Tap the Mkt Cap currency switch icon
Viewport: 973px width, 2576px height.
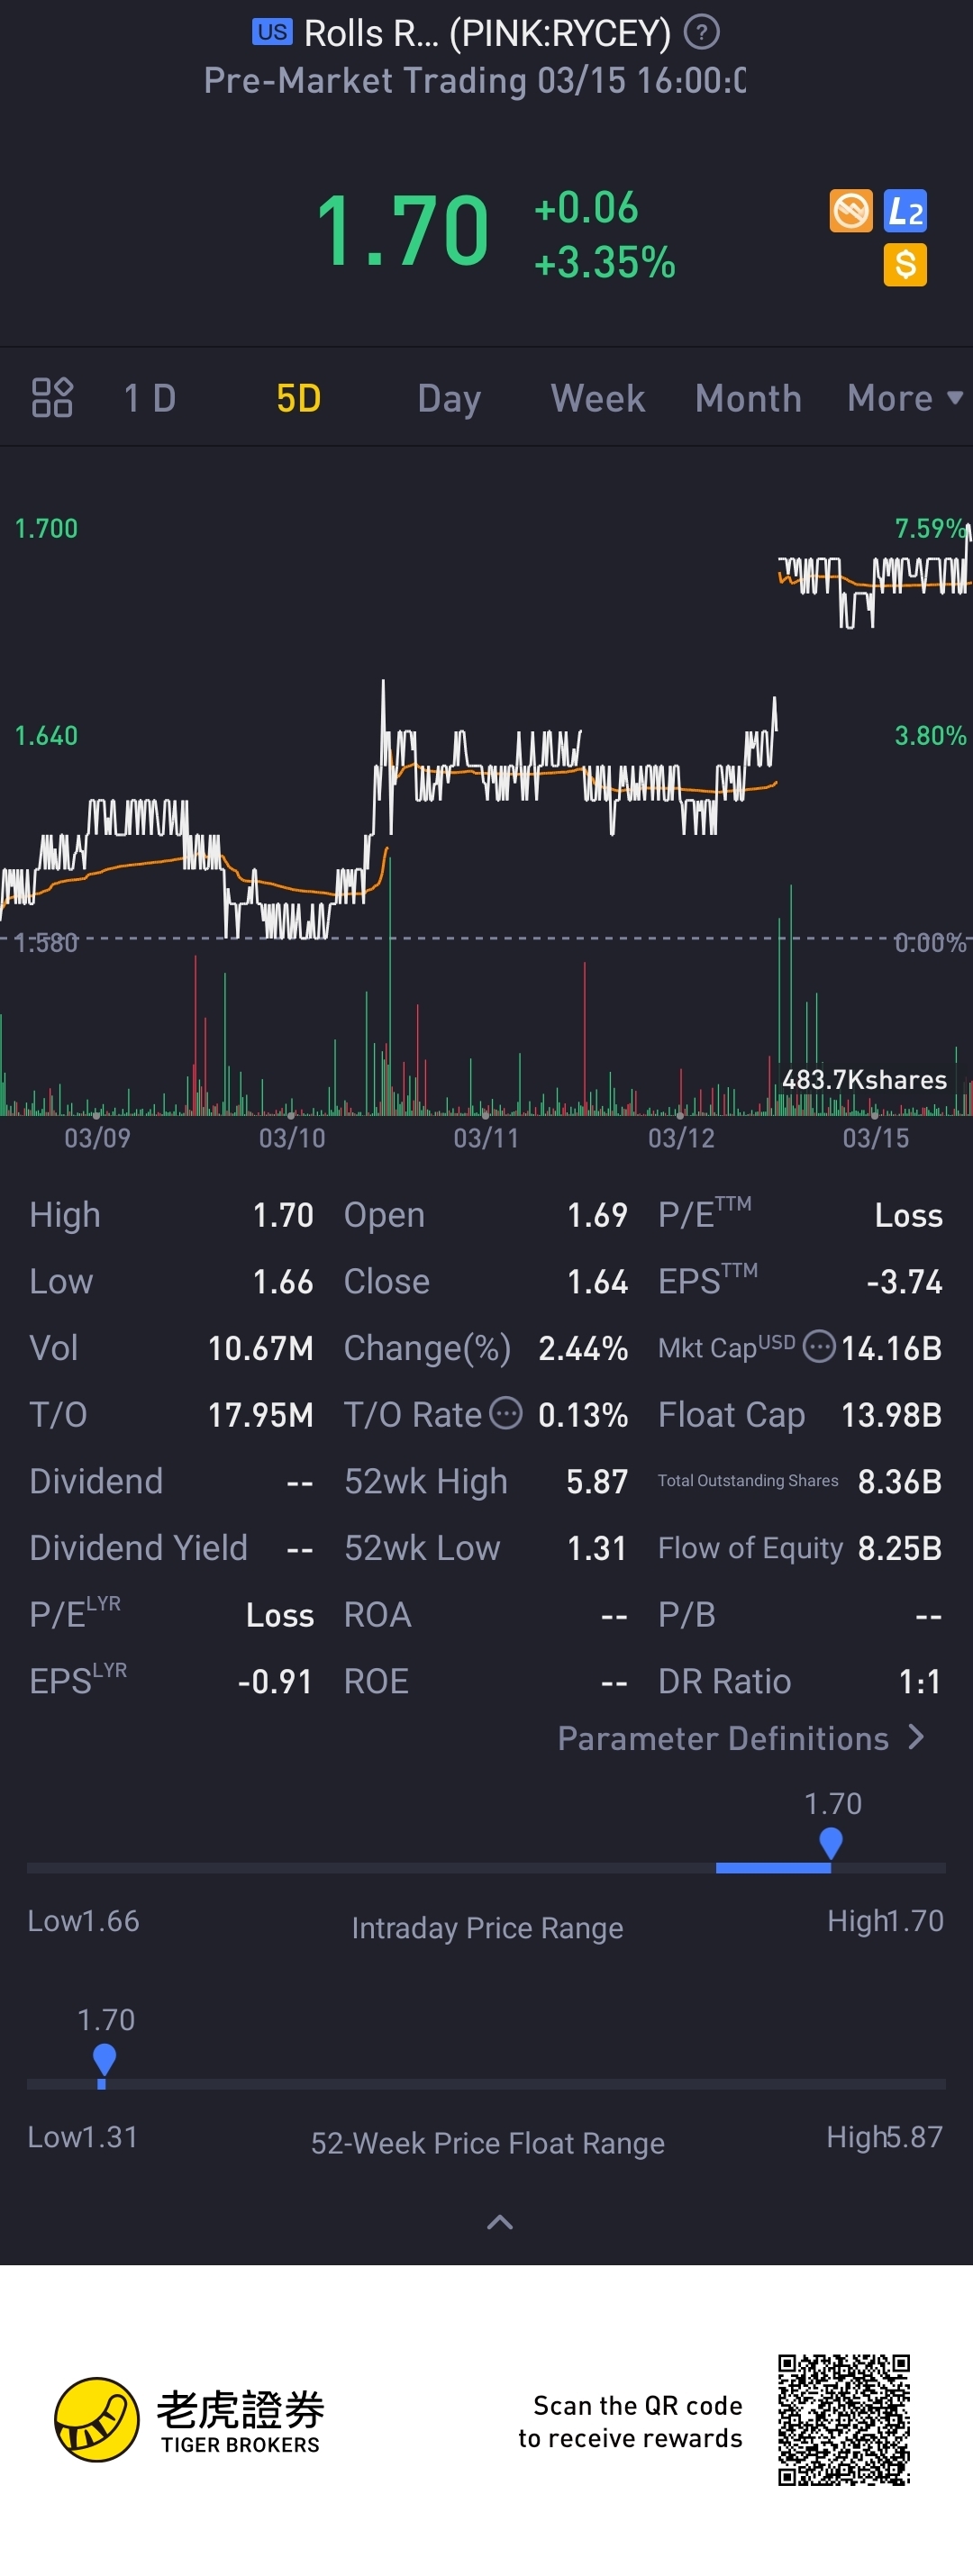pos(819,1347)
